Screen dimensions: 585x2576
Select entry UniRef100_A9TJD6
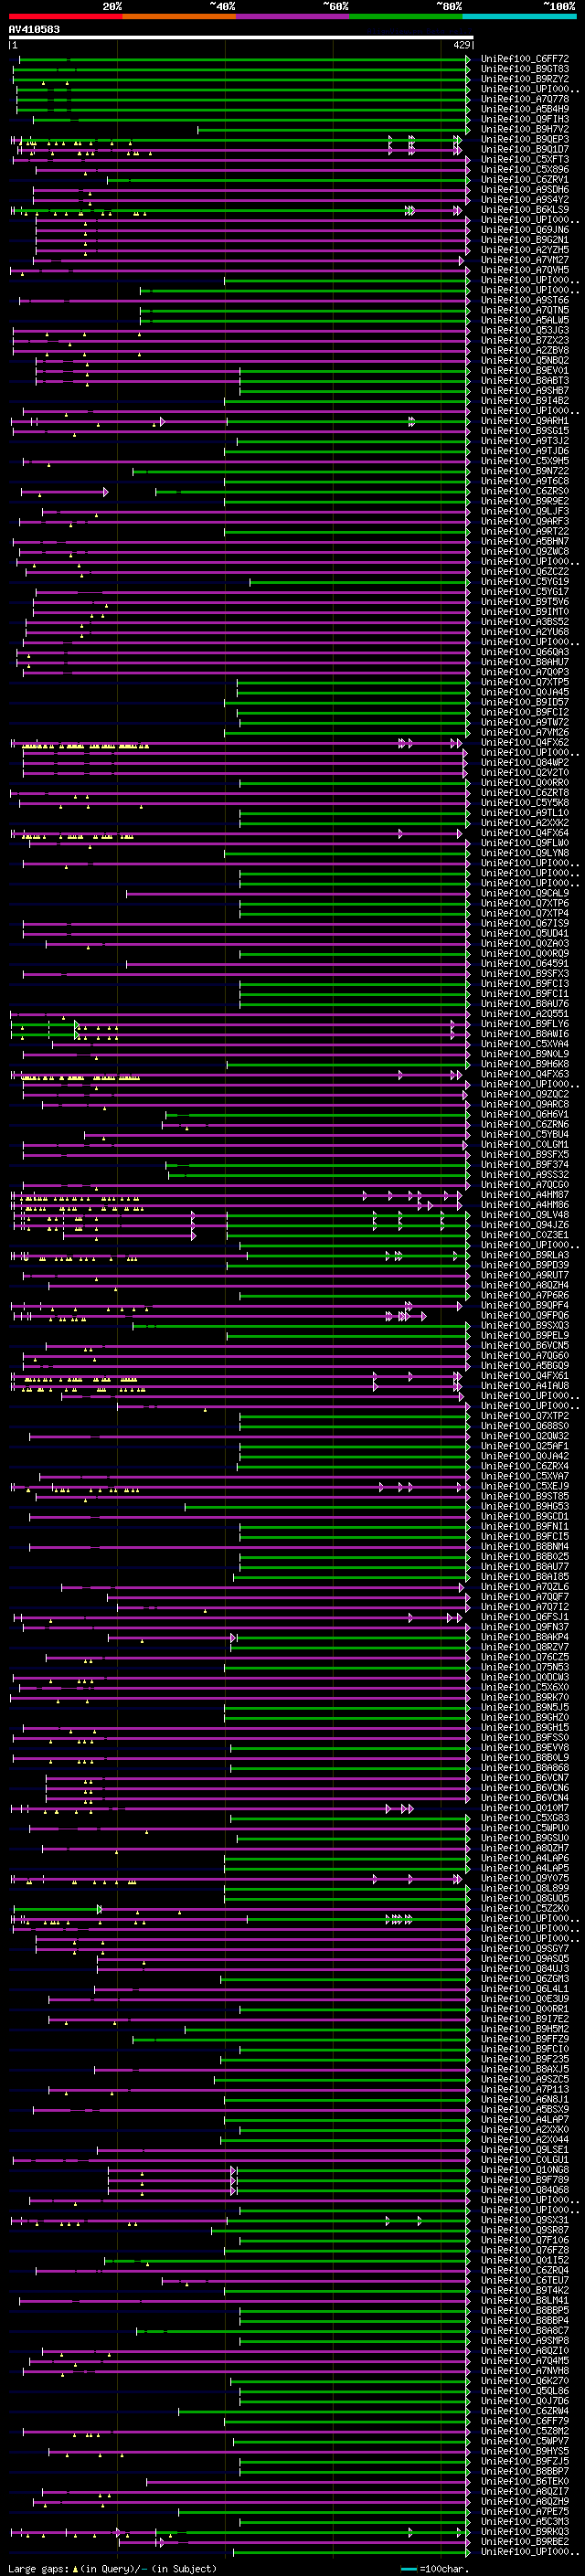524,451
